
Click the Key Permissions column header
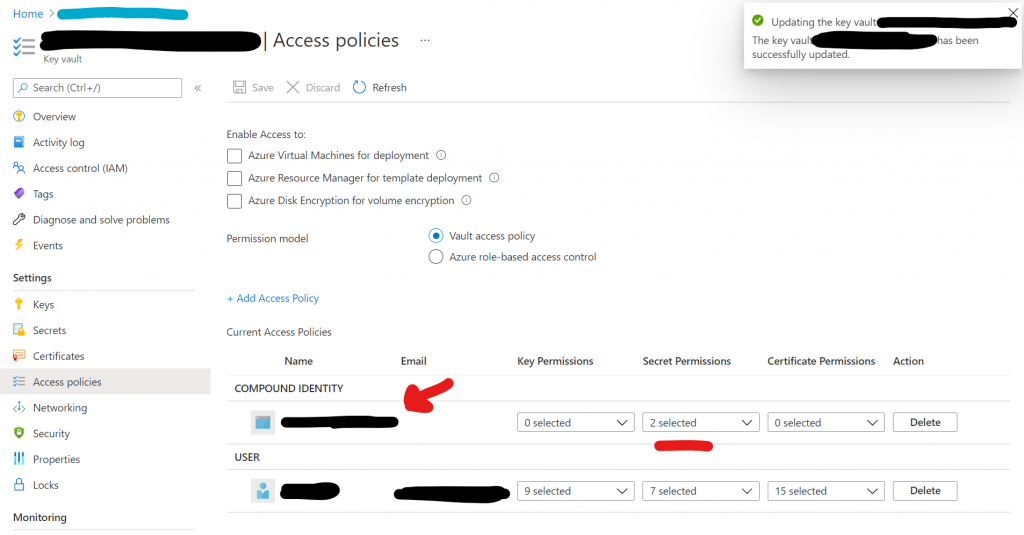tap(555, 361)
